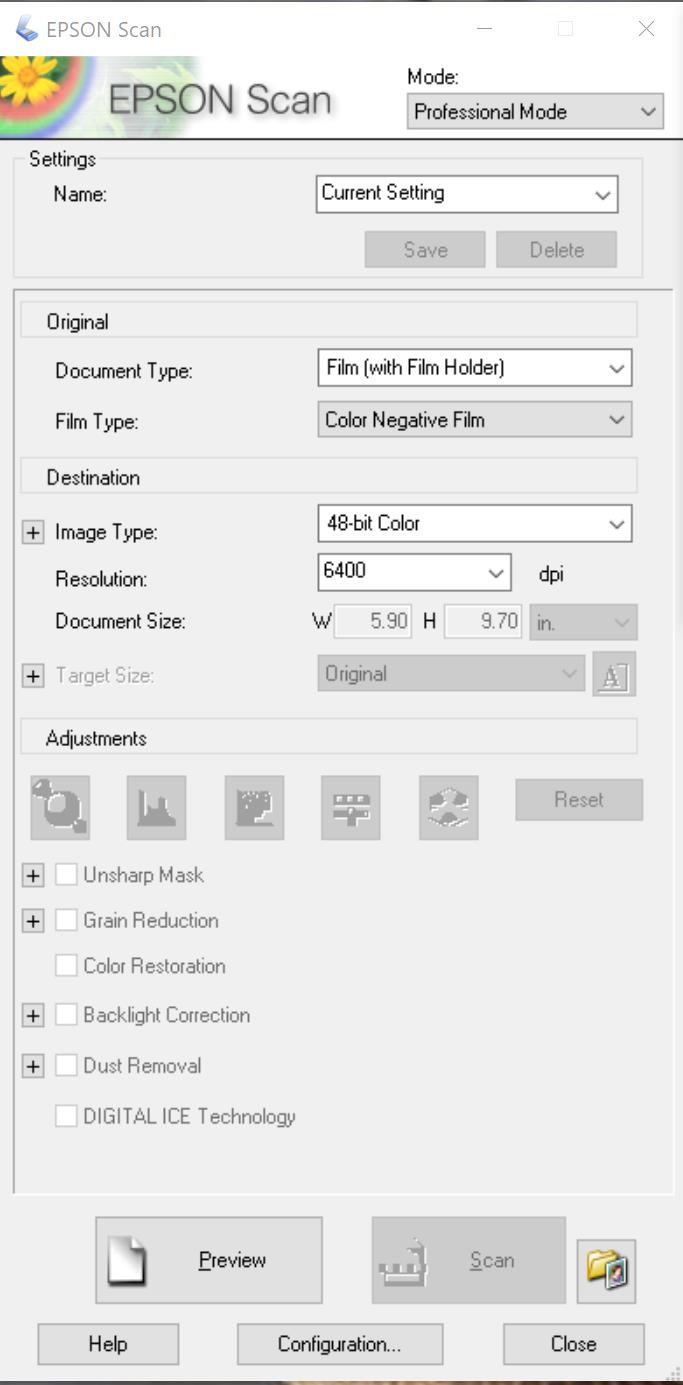Image resolution: width=683 pixels, height=1385 pixels.
Task: Open the Histogram Adjustment icon
Action: 157,807
